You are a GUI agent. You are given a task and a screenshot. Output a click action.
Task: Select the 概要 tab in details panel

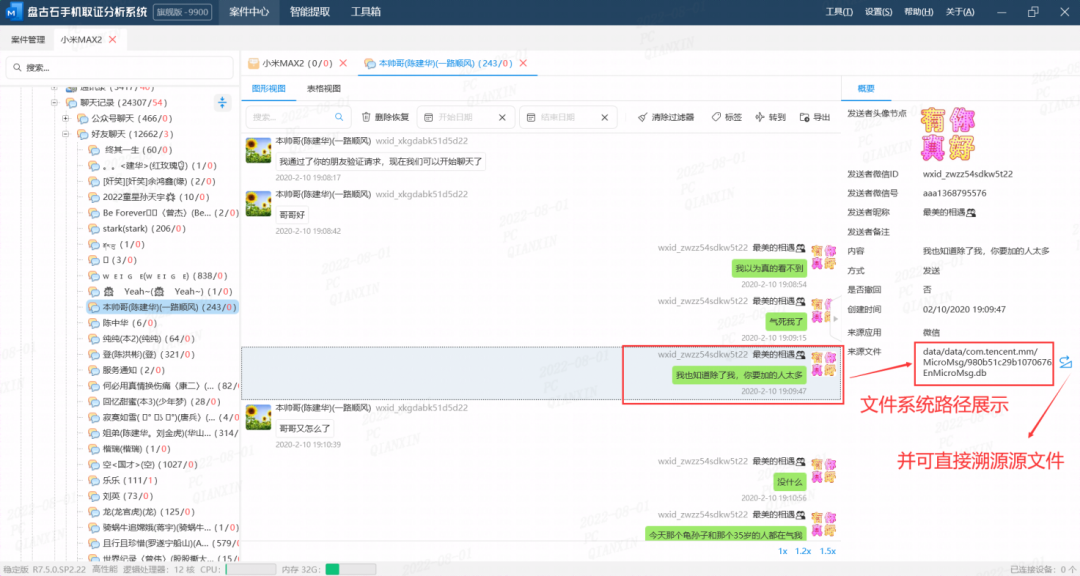(866, 88)
